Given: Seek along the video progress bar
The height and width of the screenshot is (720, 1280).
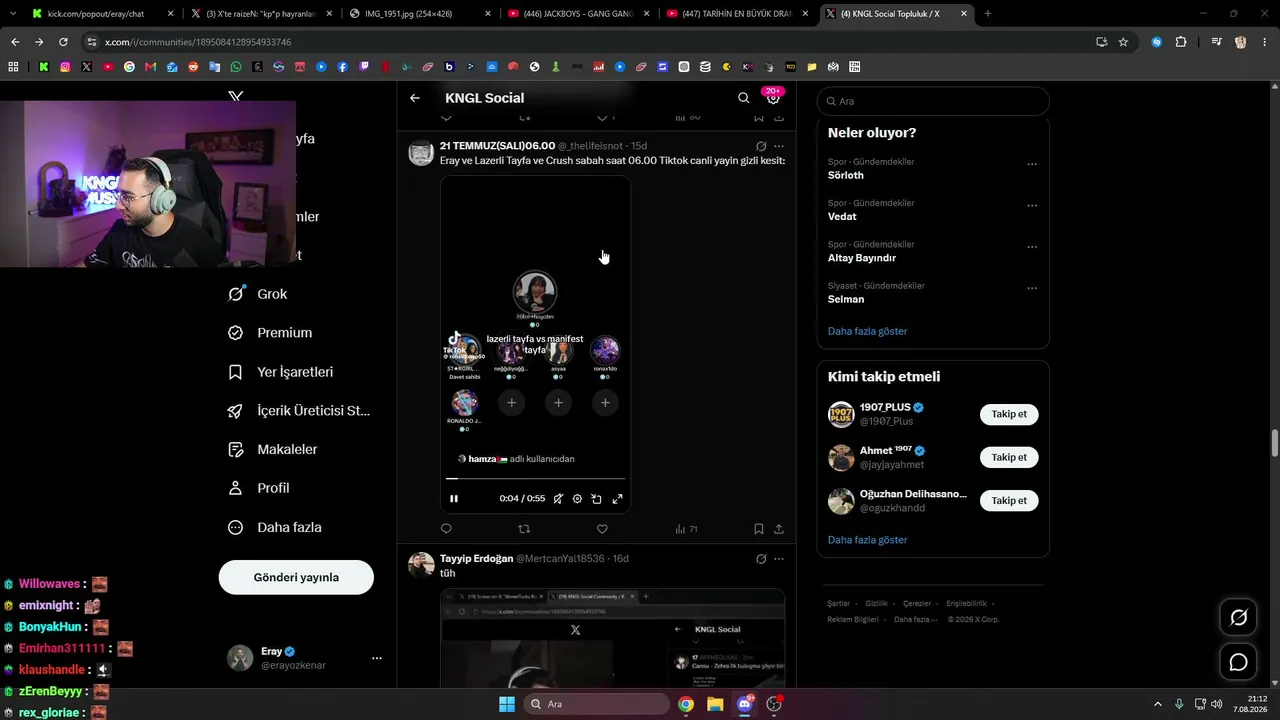Looking at the screenshot, I should click(535, 479).
